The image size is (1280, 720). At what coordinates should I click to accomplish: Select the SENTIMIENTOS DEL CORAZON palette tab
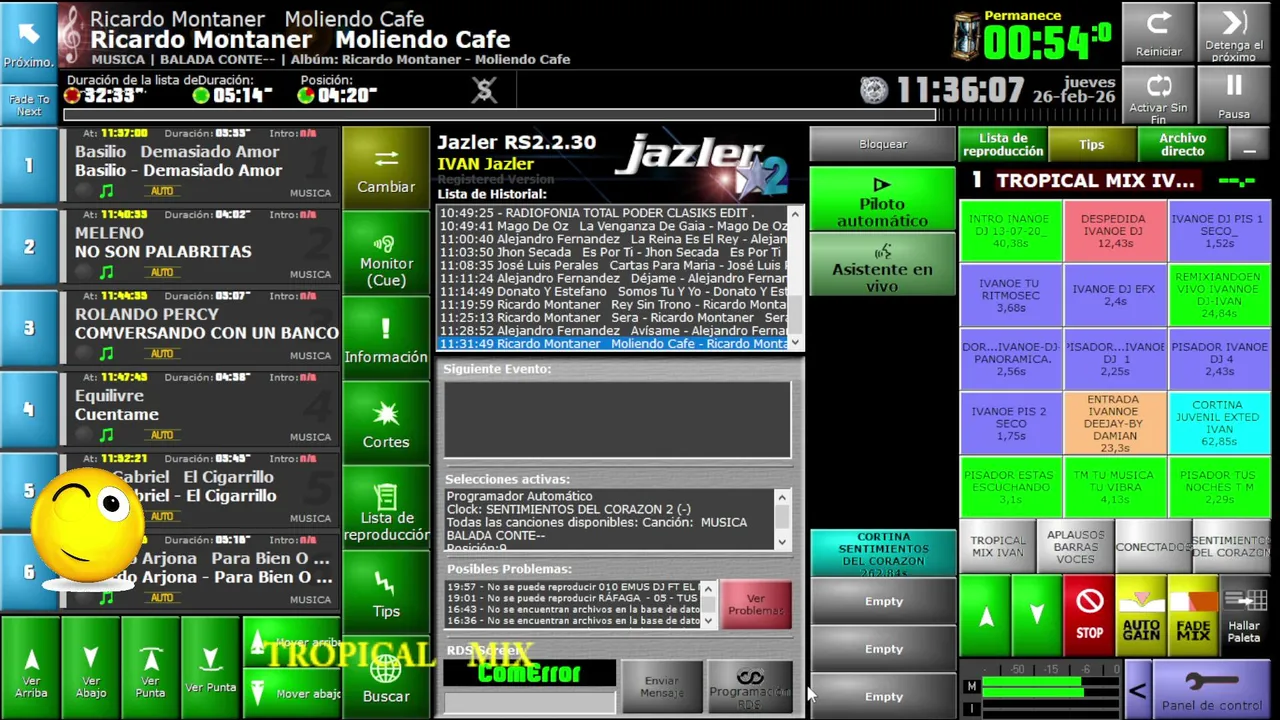(x=1231, y=547)
